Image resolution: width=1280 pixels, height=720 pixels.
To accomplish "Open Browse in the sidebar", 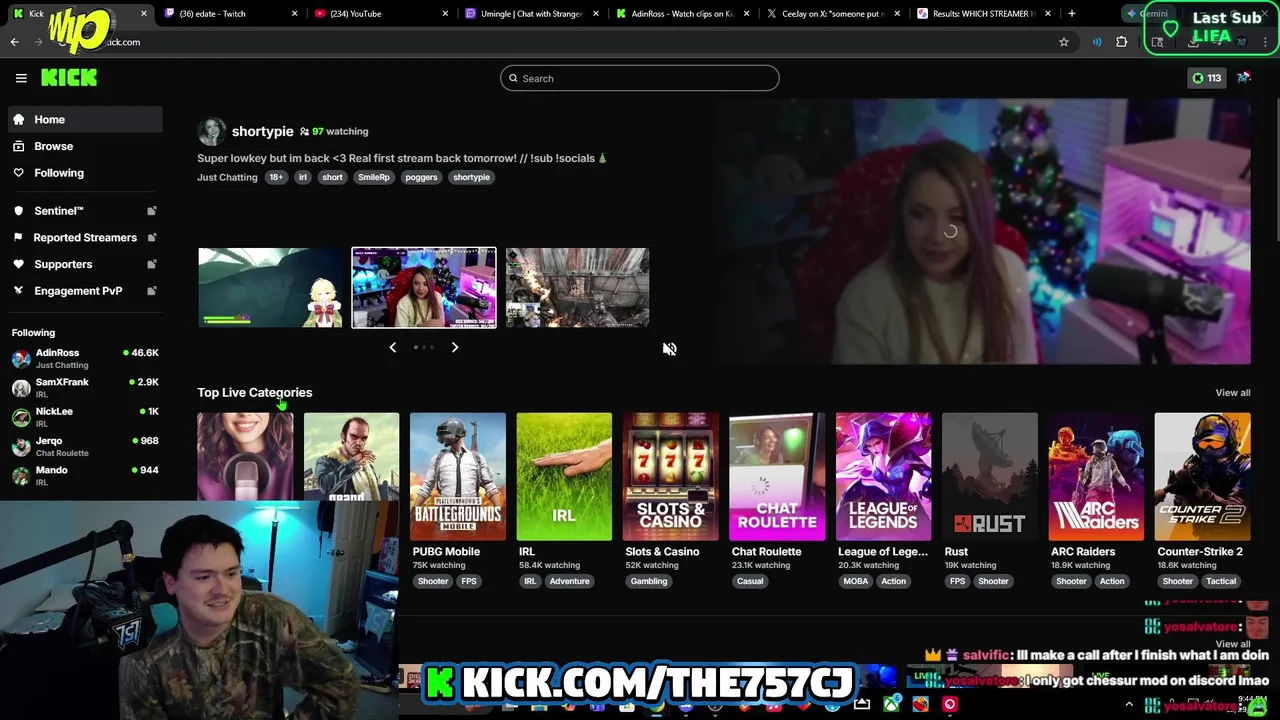I will 85,146.
